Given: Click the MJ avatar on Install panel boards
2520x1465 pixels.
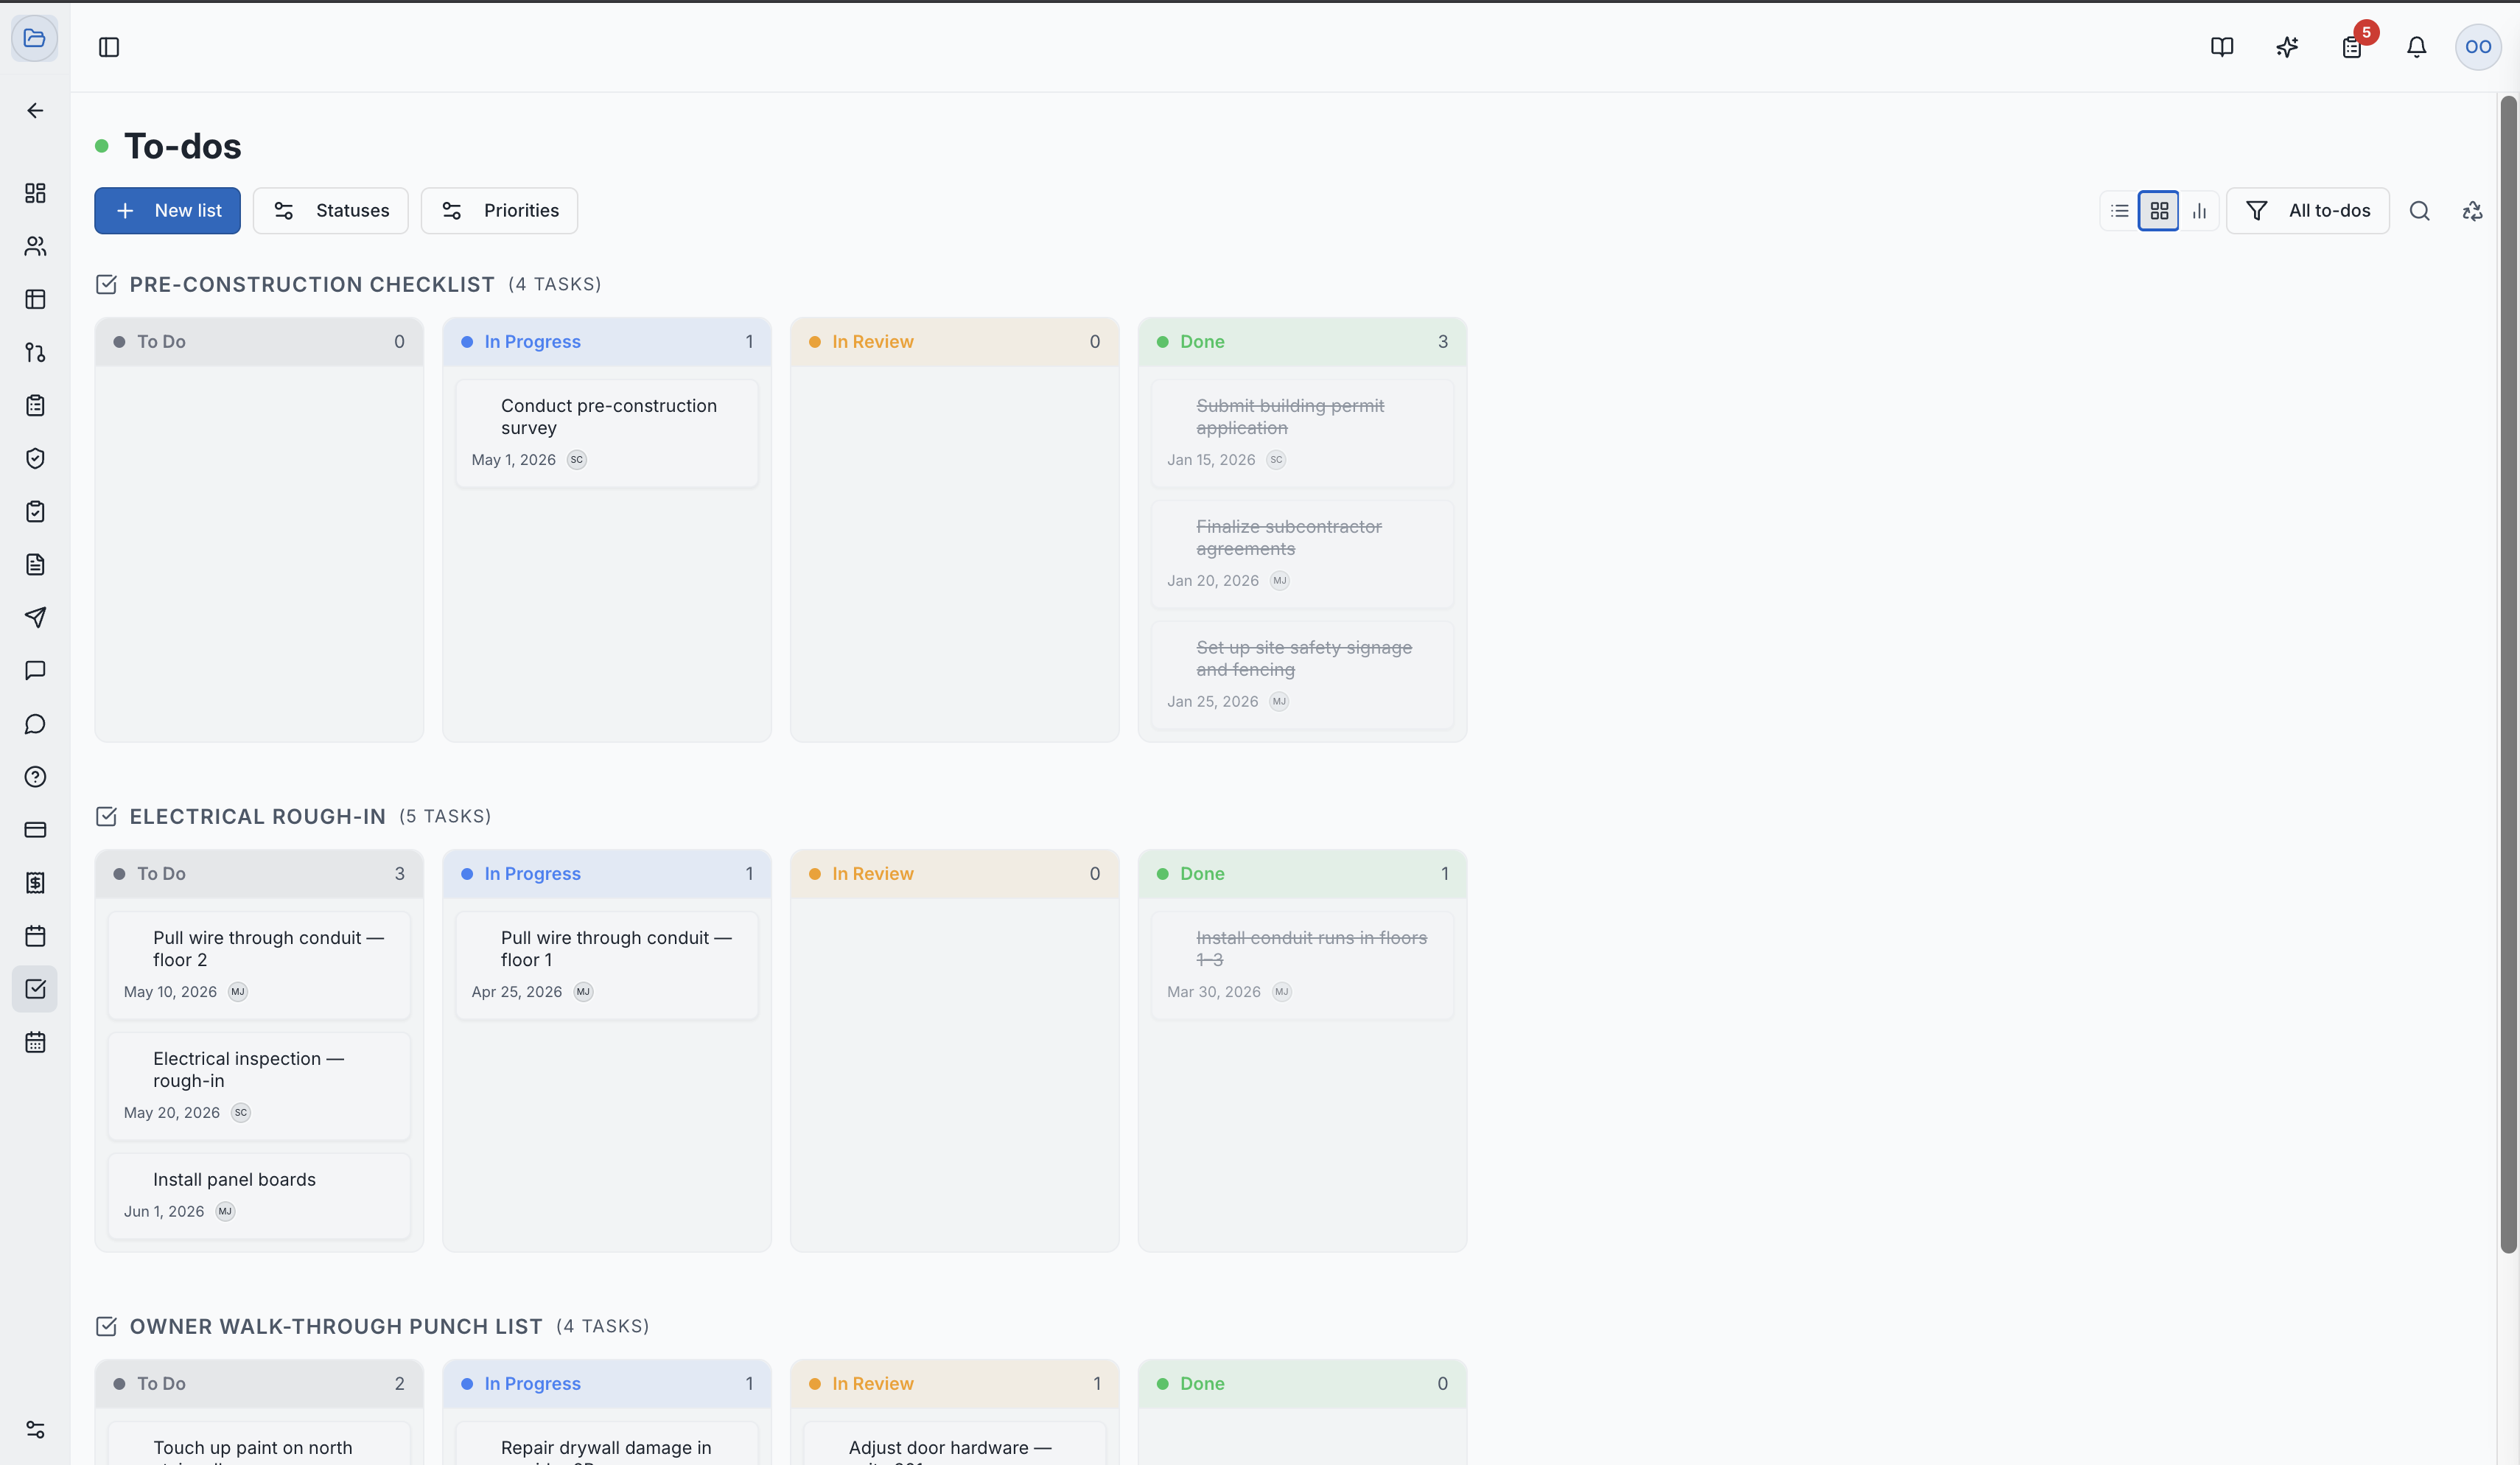Looking at the screenshot, I should pos(225,1212).
